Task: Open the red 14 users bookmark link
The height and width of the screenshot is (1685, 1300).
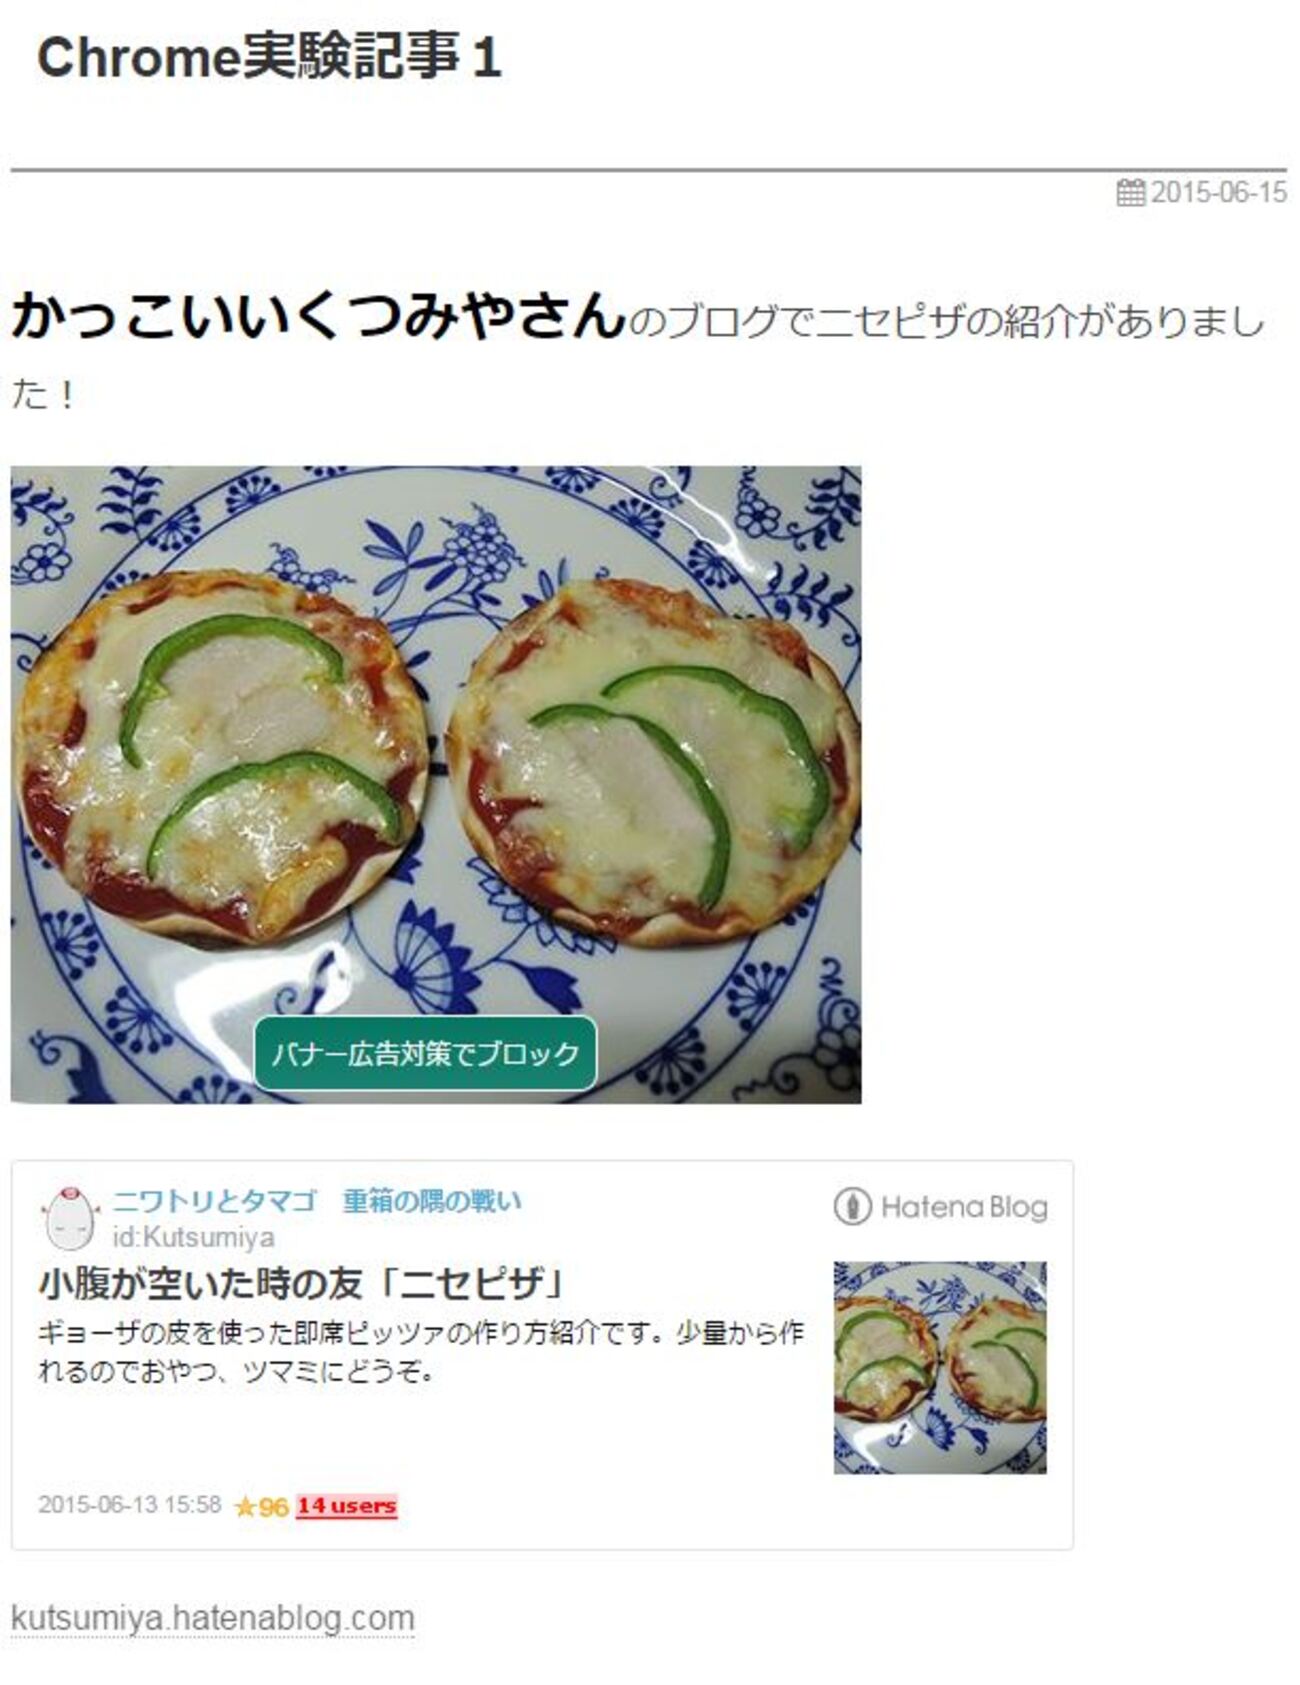Action: [x=347, y=1506]
